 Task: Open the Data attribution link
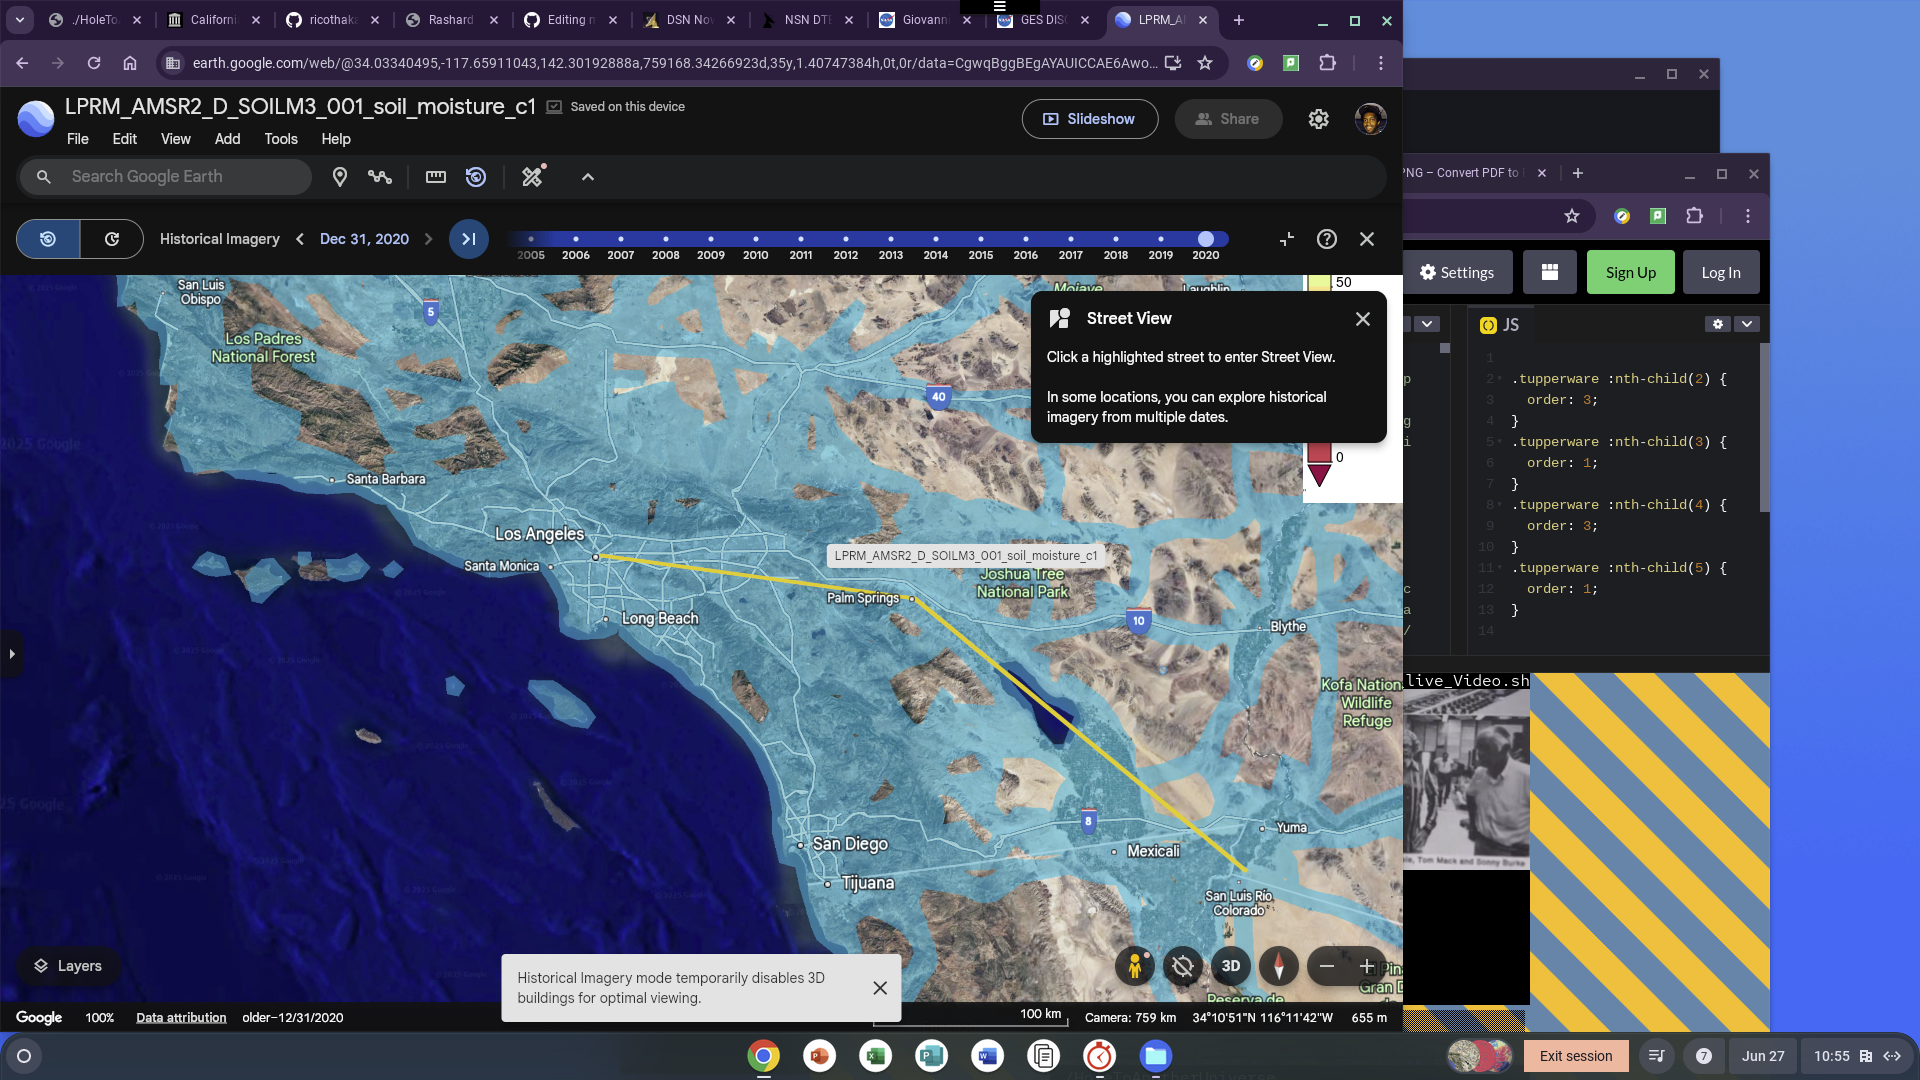181,1018
